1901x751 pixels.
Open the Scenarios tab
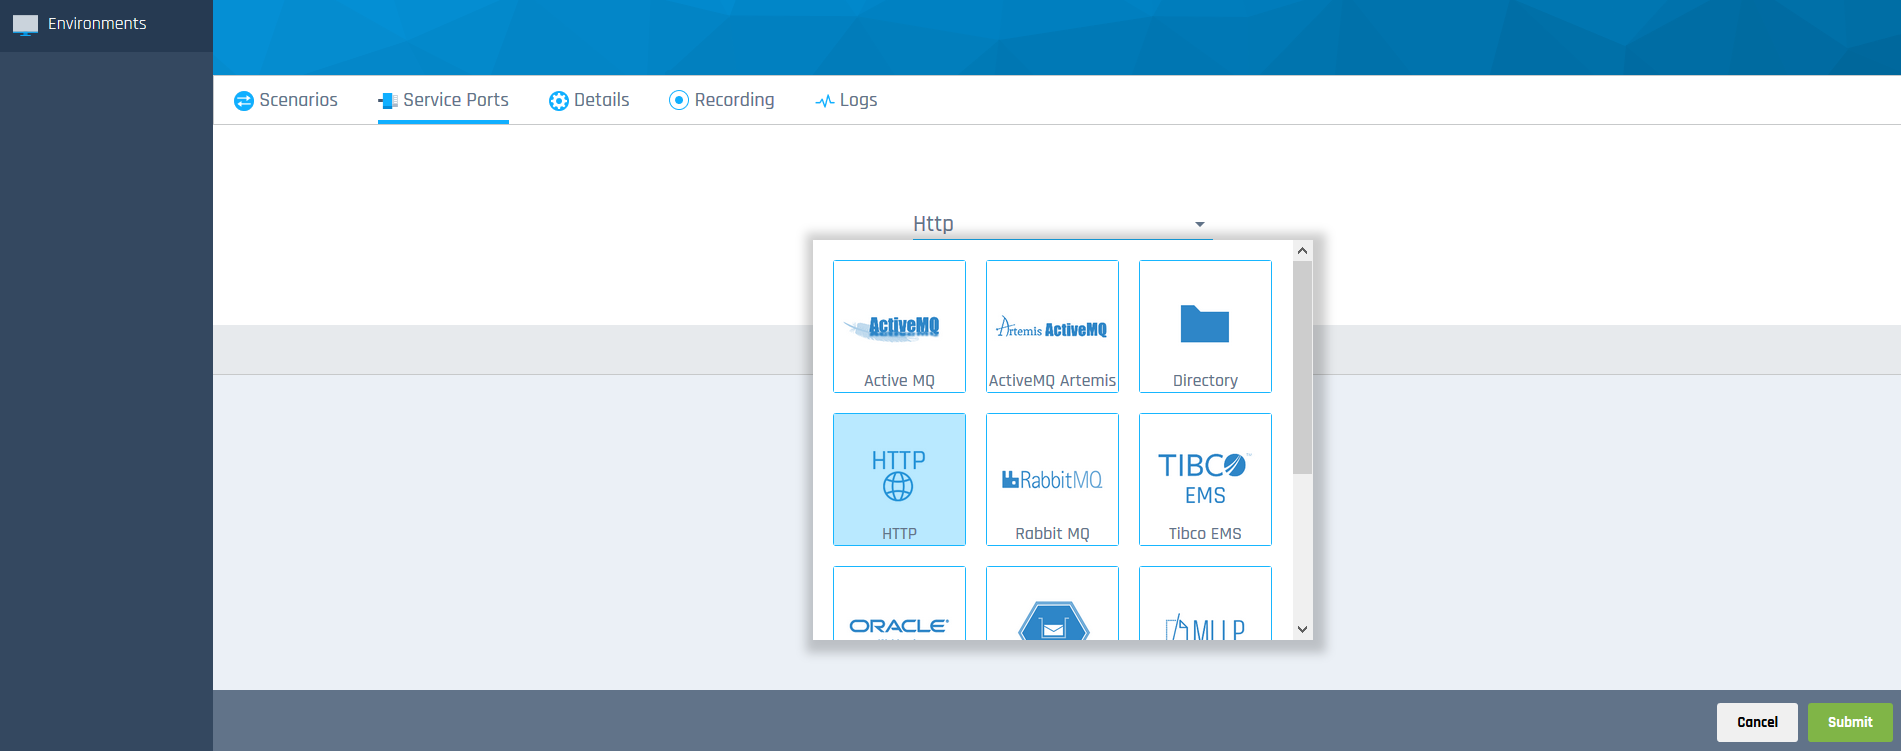click(x=286, y=100)
